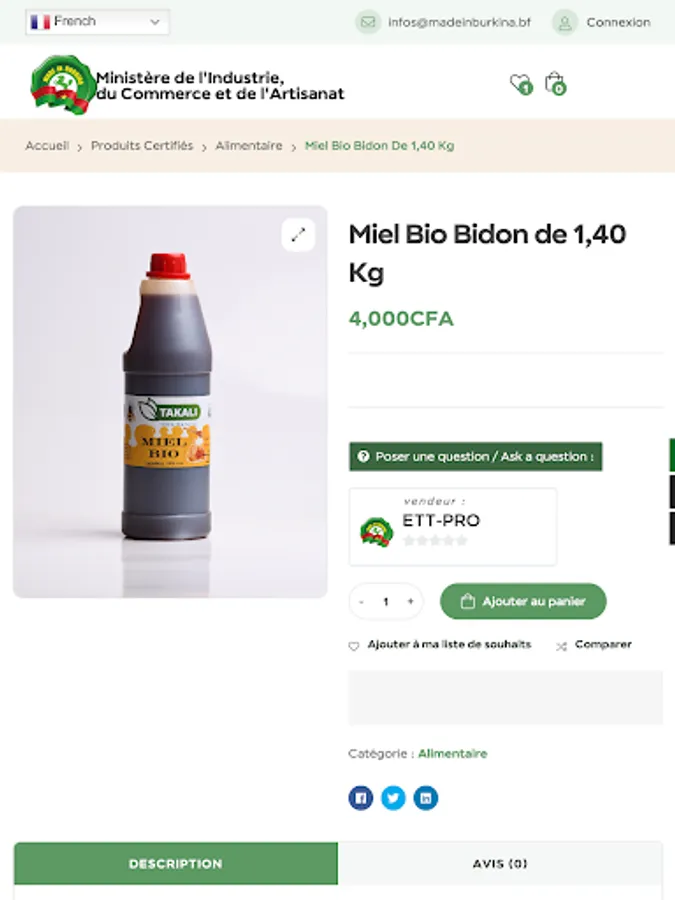The image size is (675, 900).
Task: Click the Made in Burkina site logo
Action: [62, 84]
